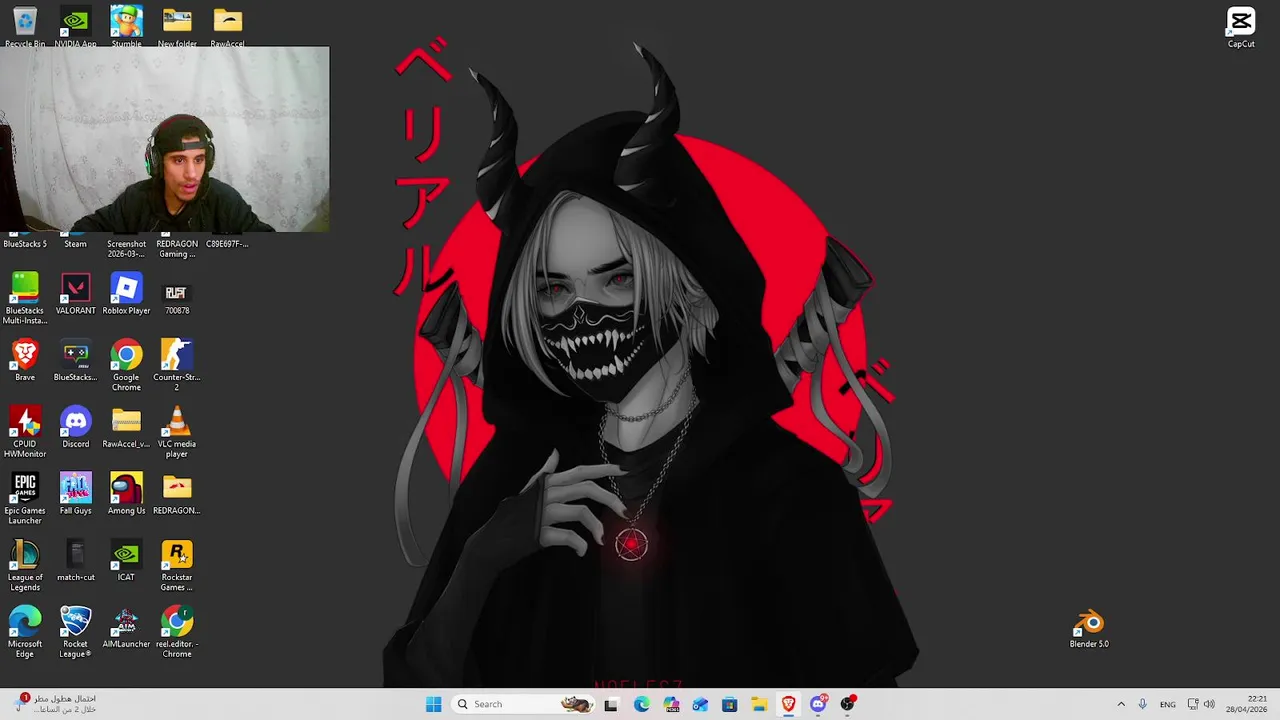Select the ICAT NVIDIA shortcut

(126, 561)
